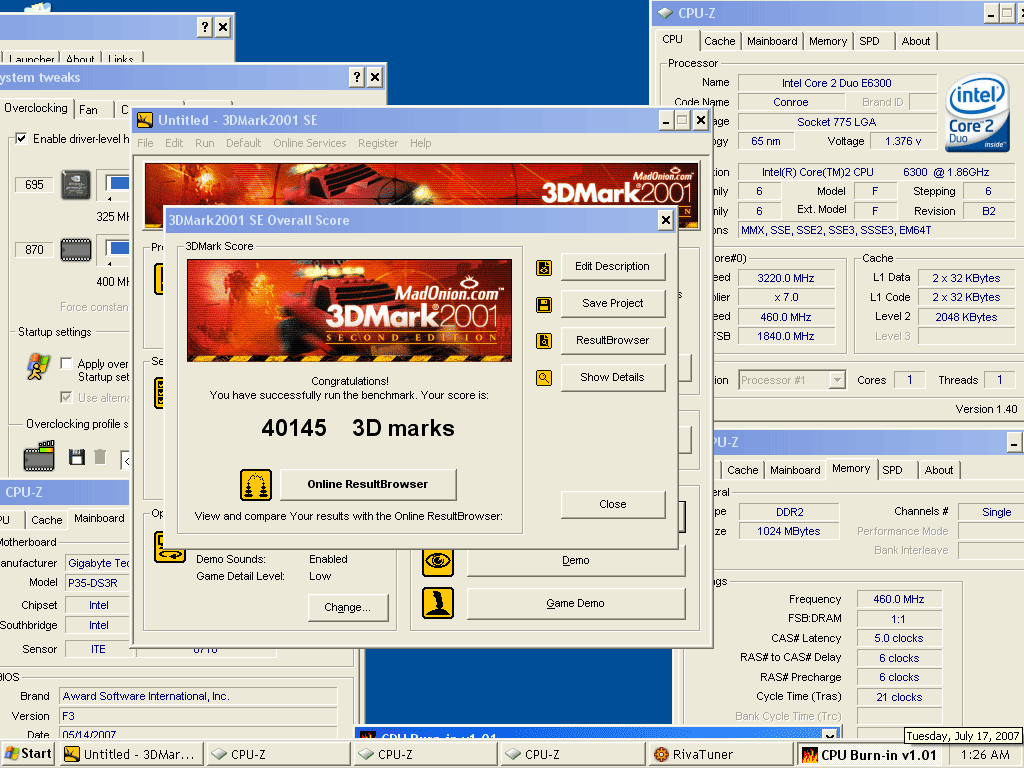
Task: Open the Online Services menu
Action: (x=310, y=143)
